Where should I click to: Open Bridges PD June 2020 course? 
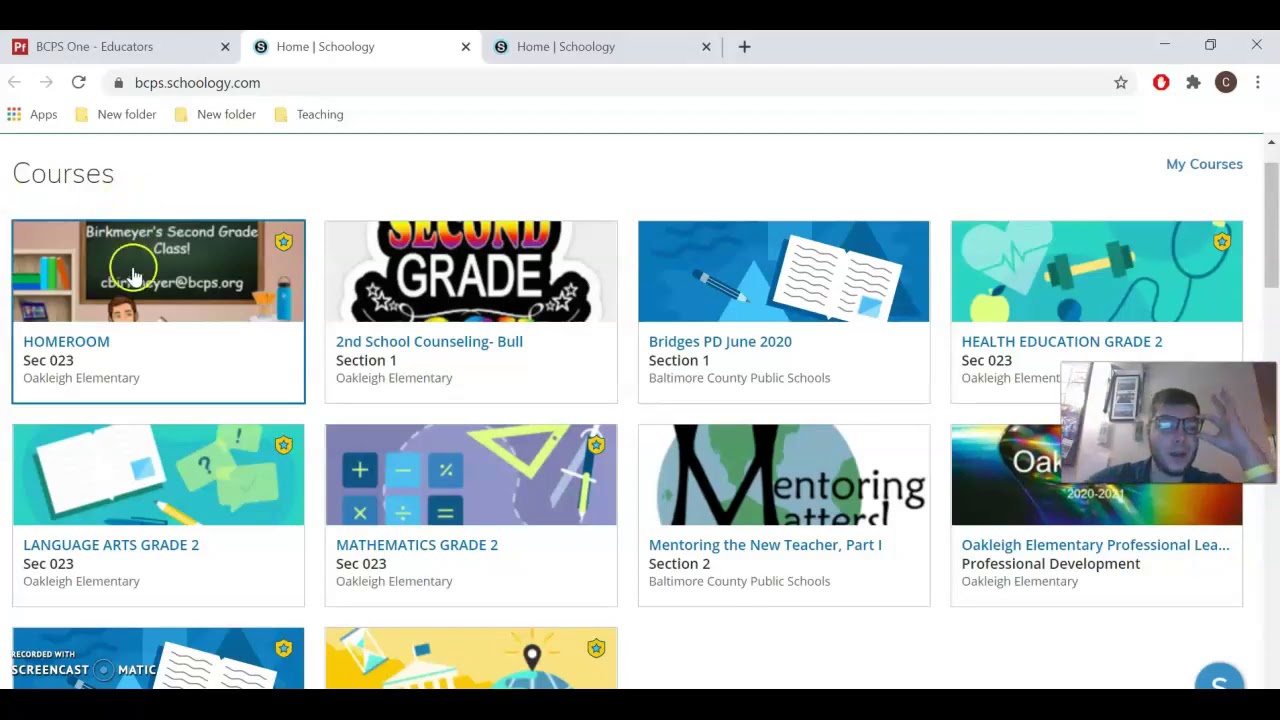[720, 341]
